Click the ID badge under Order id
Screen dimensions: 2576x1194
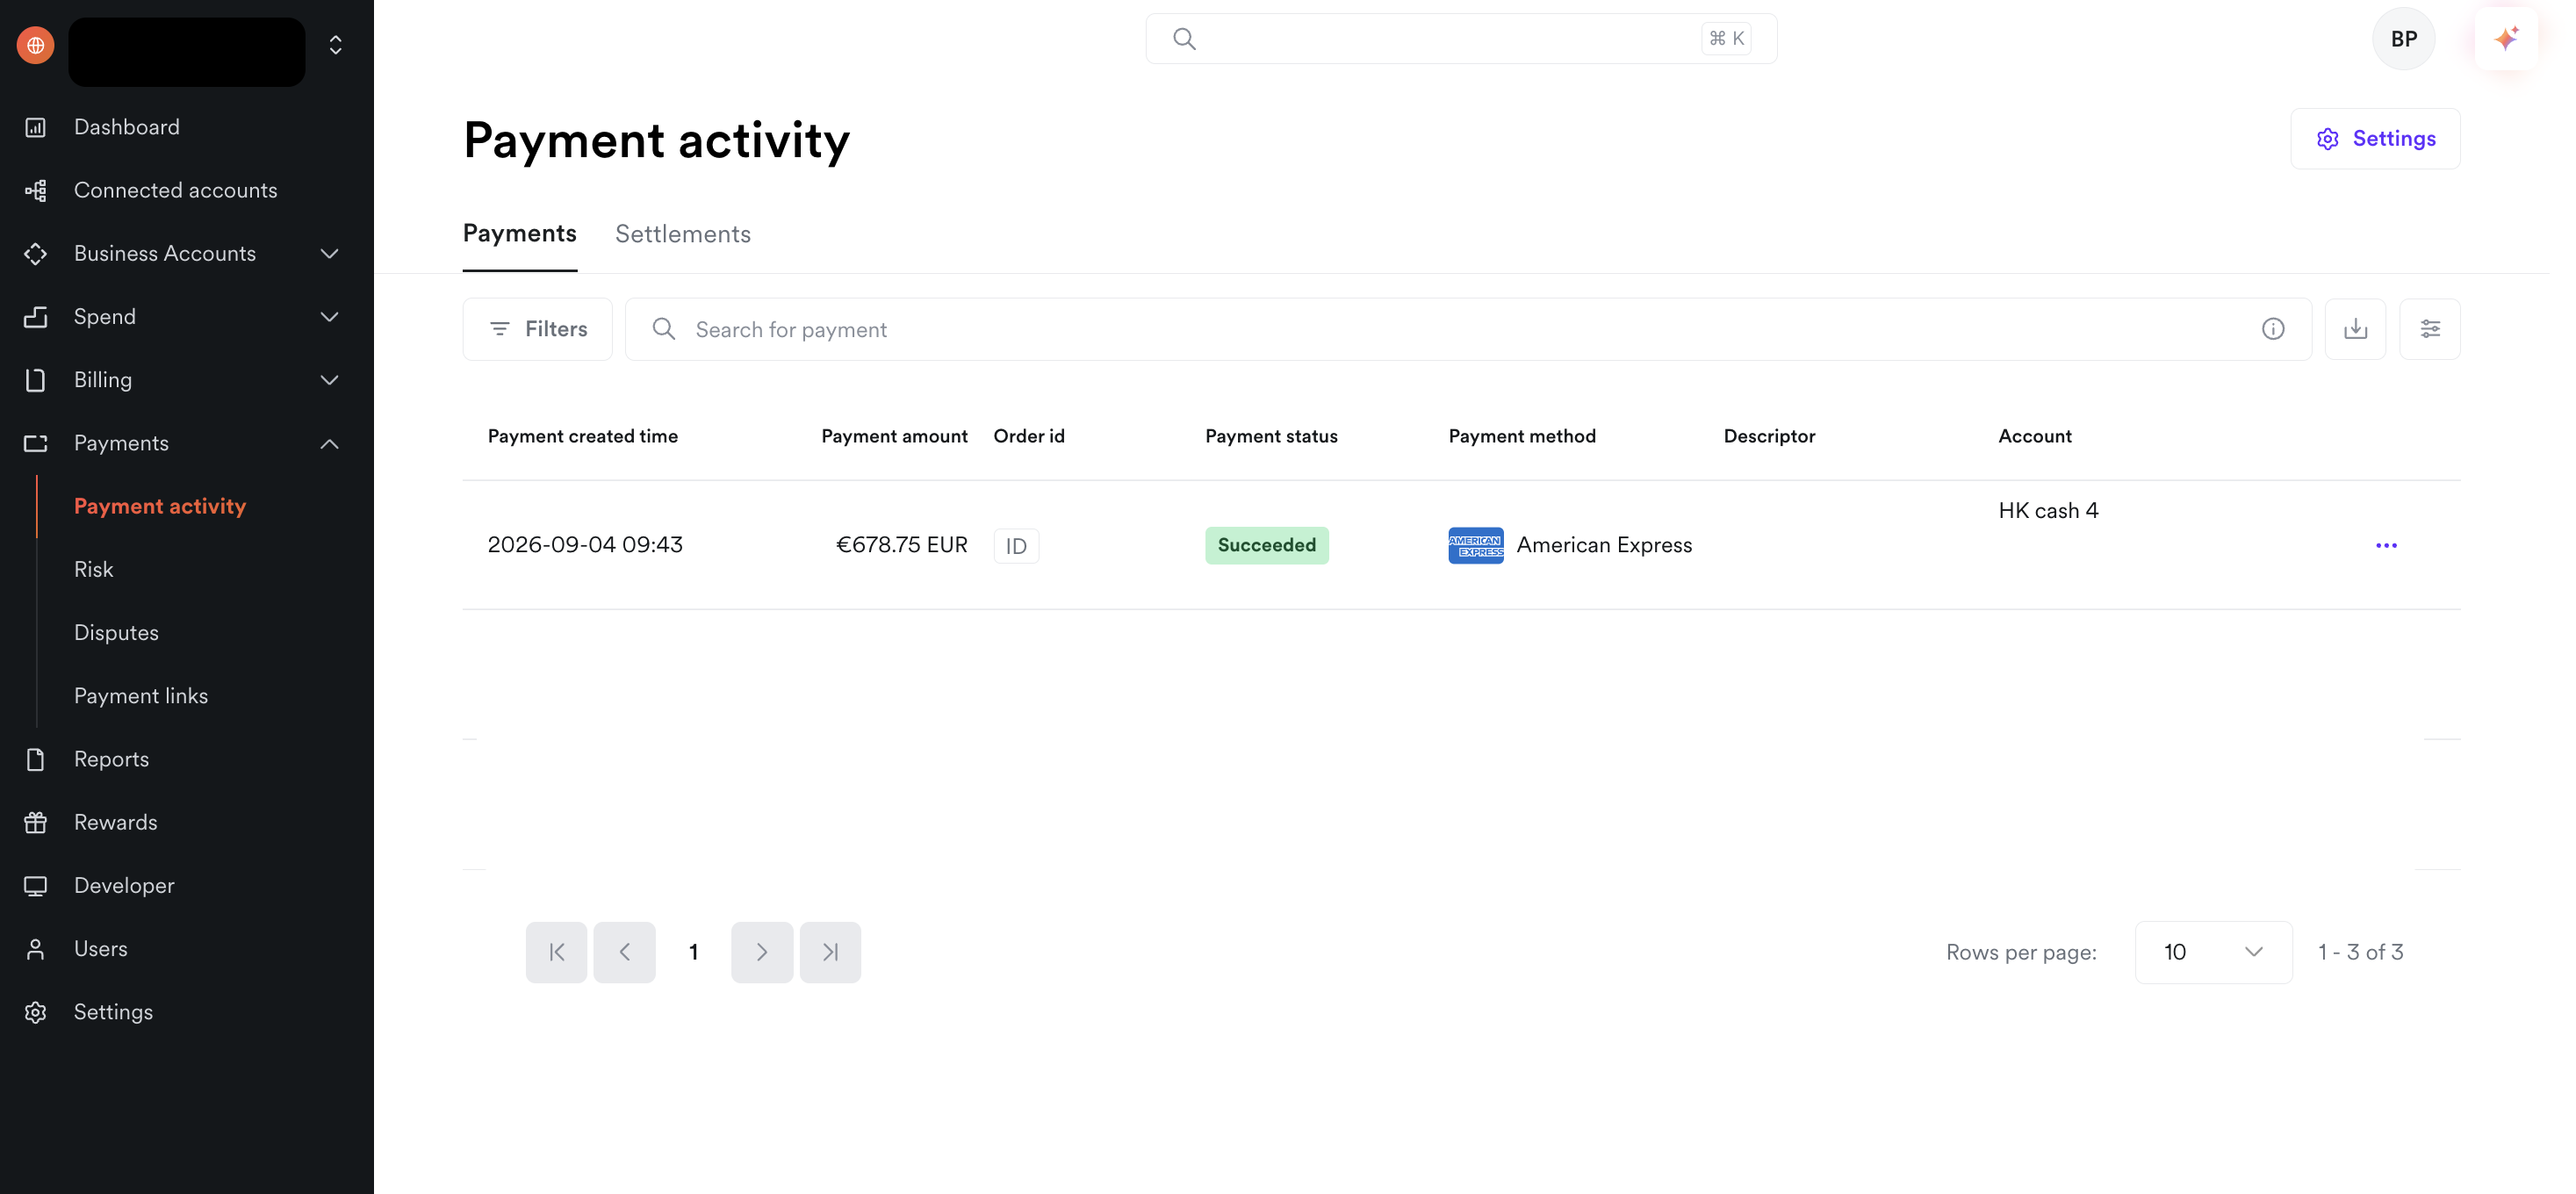[x=1016, y=546]
